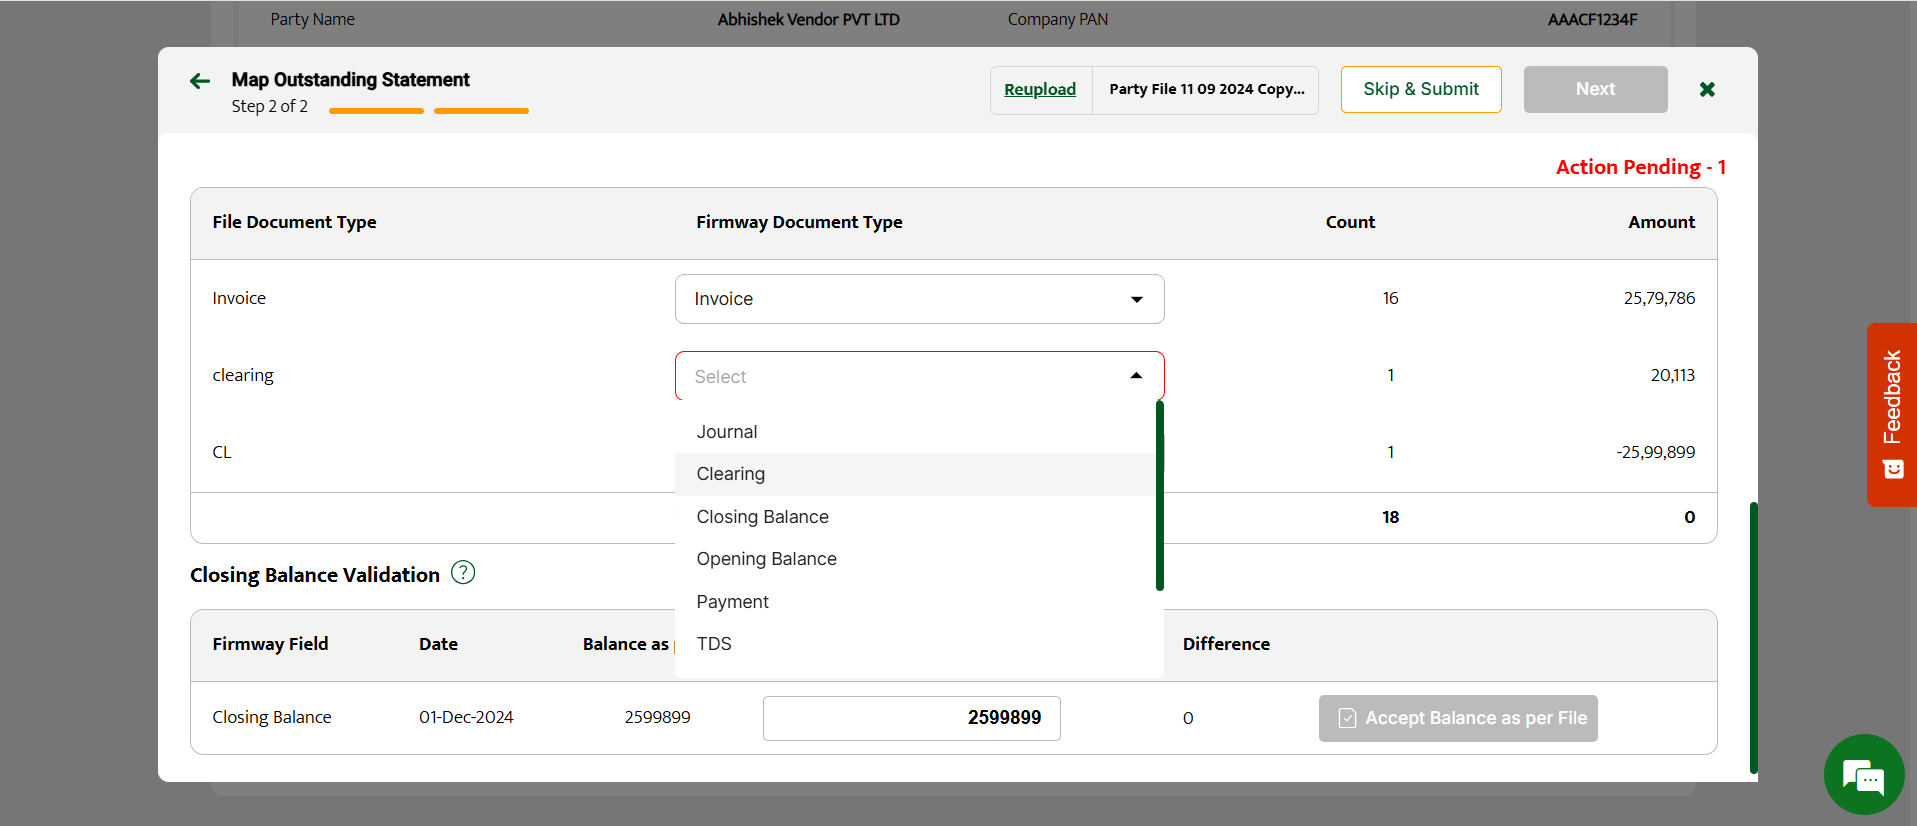This screenshot has height=826, width=1917.
Task: Open the Feedback side tab
Action: 1891,414
